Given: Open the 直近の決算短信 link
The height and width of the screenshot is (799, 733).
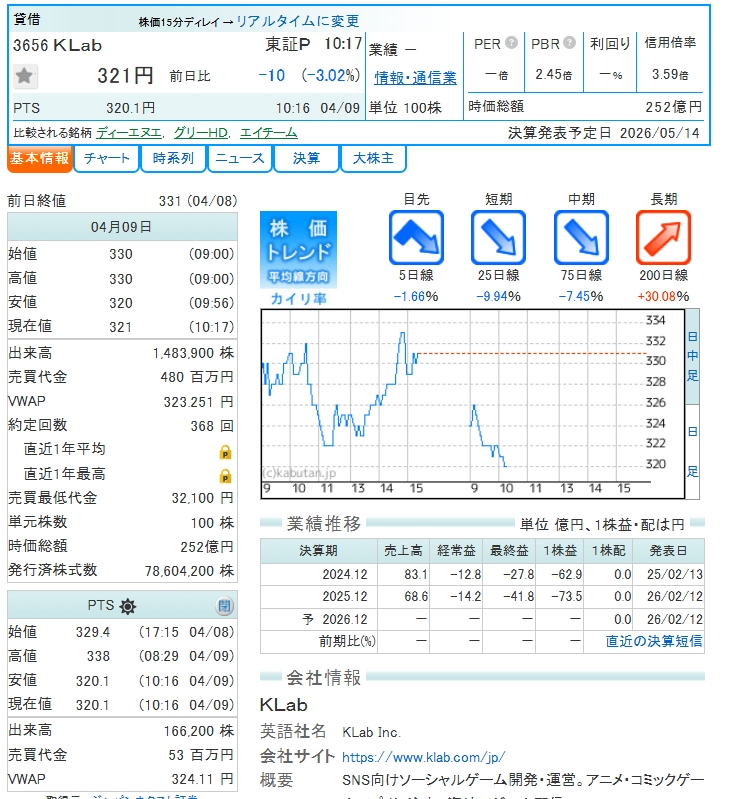Looking at the screenshot, I should coord(653,641).
